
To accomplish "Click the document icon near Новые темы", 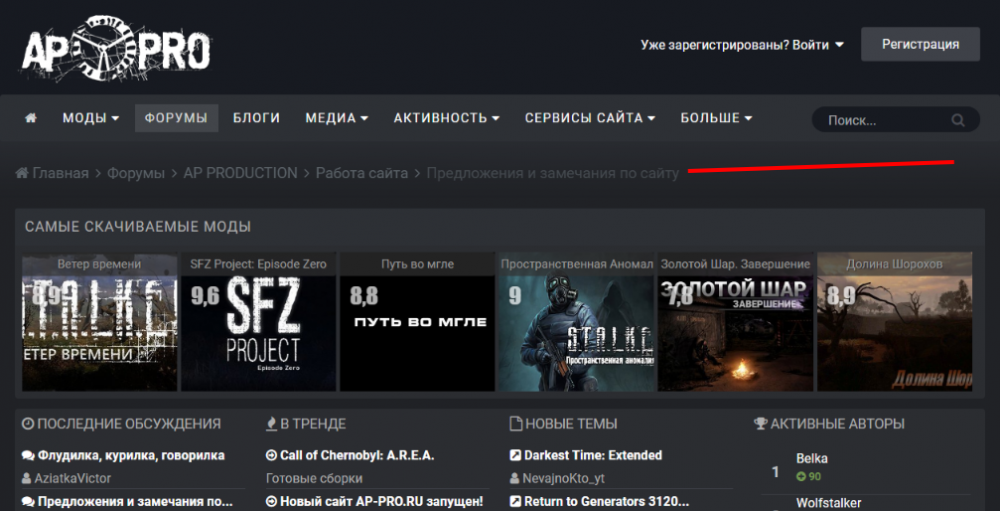I will [x=515, y=424].
